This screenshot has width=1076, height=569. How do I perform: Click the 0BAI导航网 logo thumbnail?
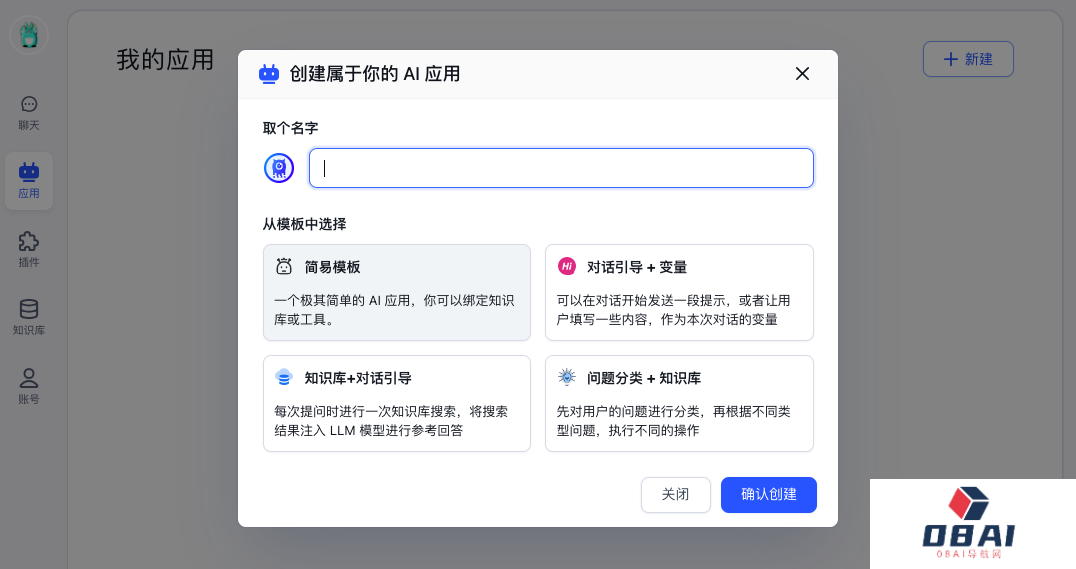point(972,524)
